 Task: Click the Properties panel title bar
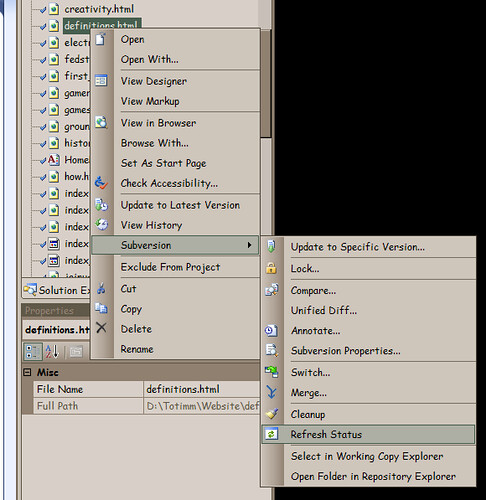pyautogui.click(x=56, y=311)
